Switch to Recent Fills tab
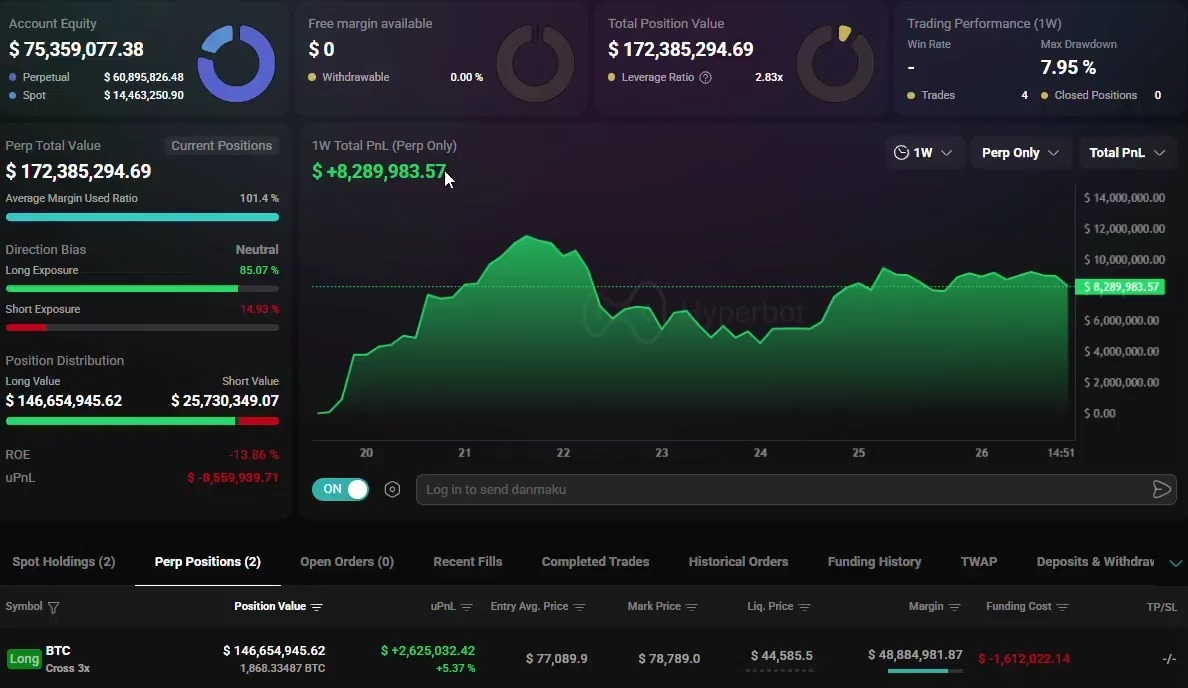Screen dimensions: 1188x688 coord(467,561)
